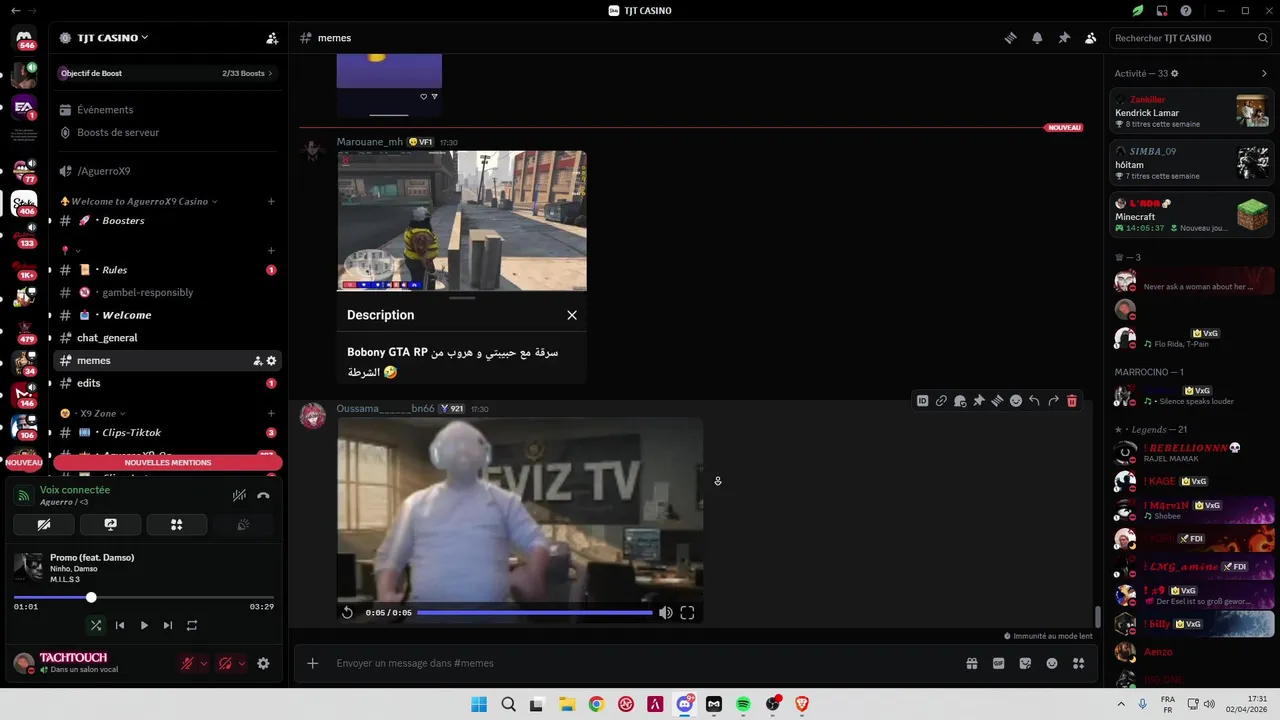Turn on camera in voice panel
Image resolution: width=1280 pixels, height=720 pixels.
tap(44, 524)
